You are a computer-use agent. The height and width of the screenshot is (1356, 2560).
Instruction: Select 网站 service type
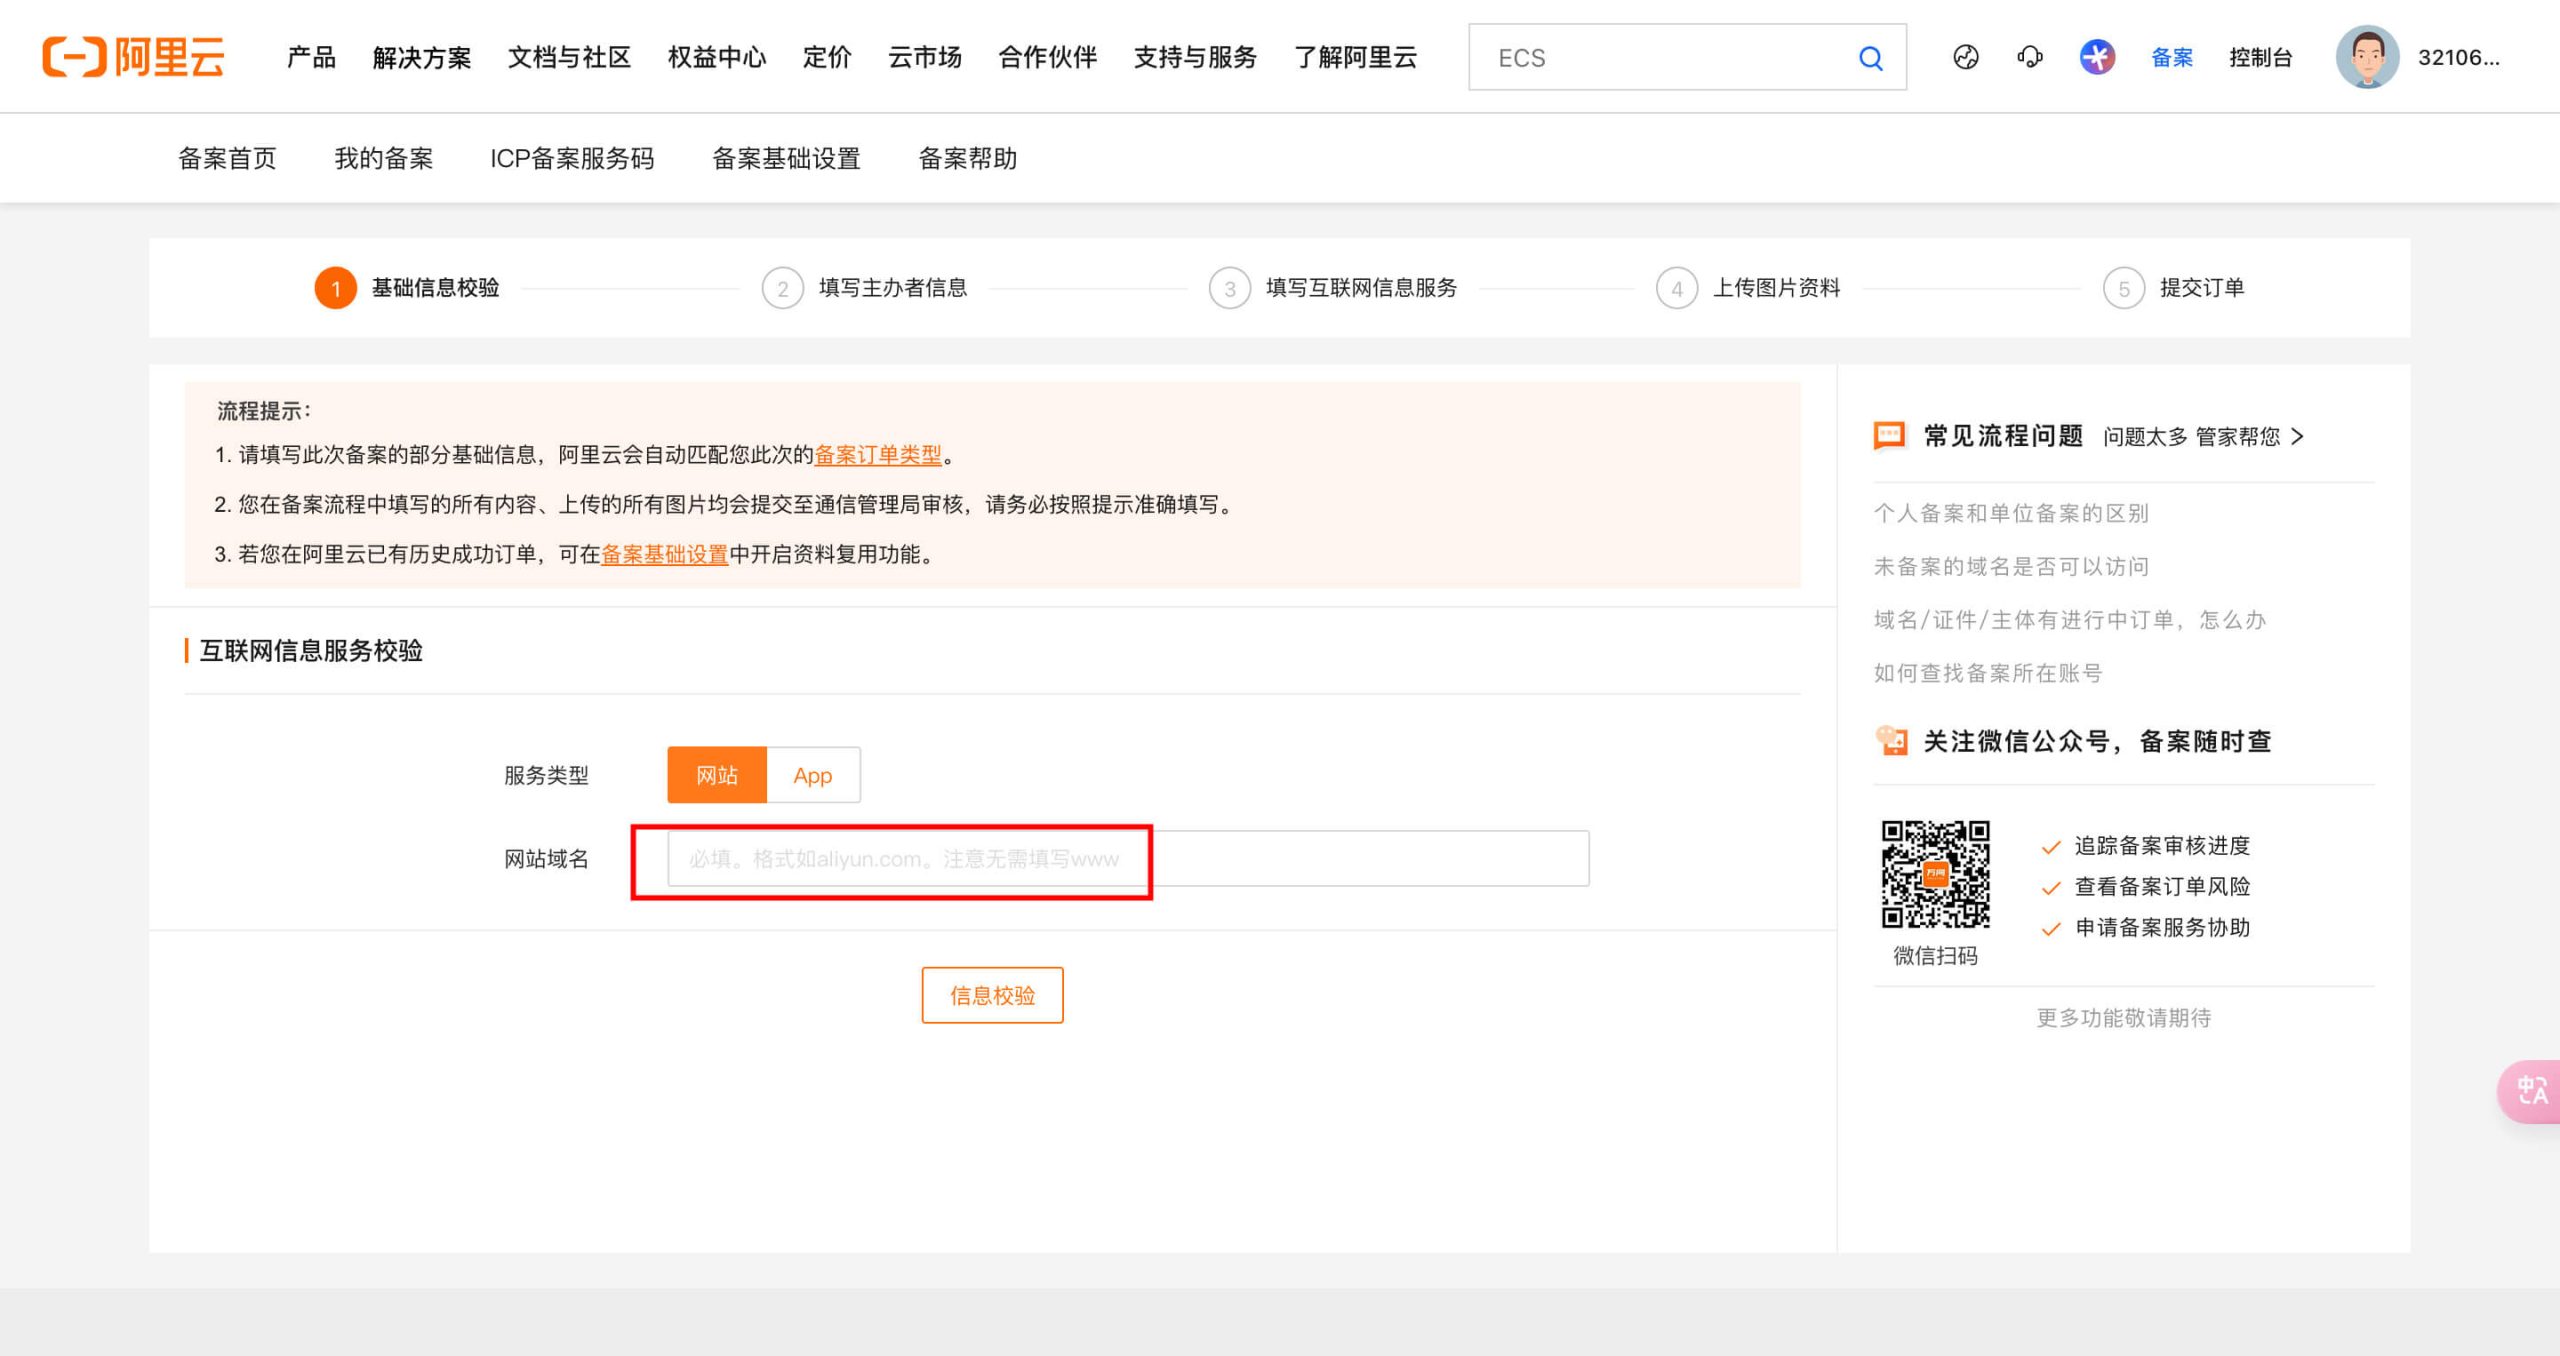[x=717, y=775]
